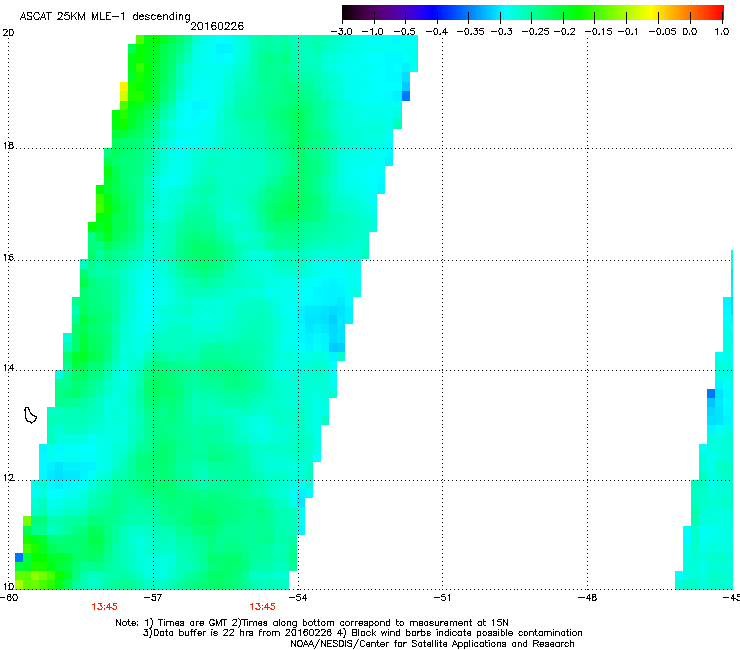Image resolution: width=740 pixels, height=650 pixels.
Task: Click longitude label '-60' on the bottom axis
Action: [x=9, y=598]
